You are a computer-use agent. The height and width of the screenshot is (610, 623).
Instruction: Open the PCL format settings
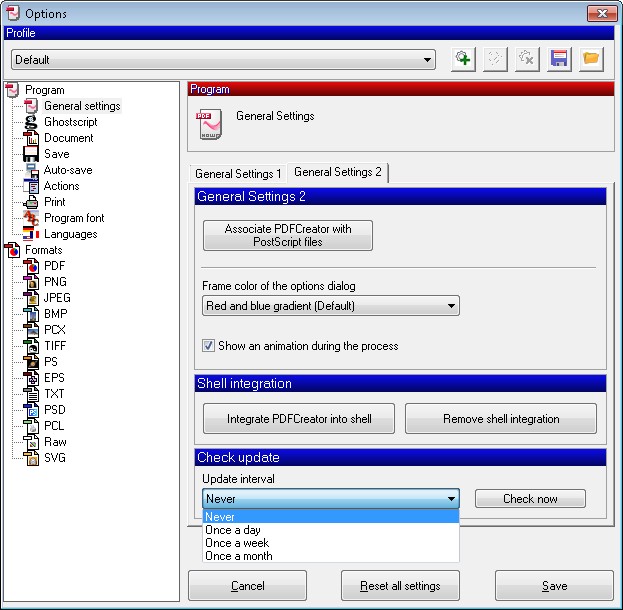point(54,426)
